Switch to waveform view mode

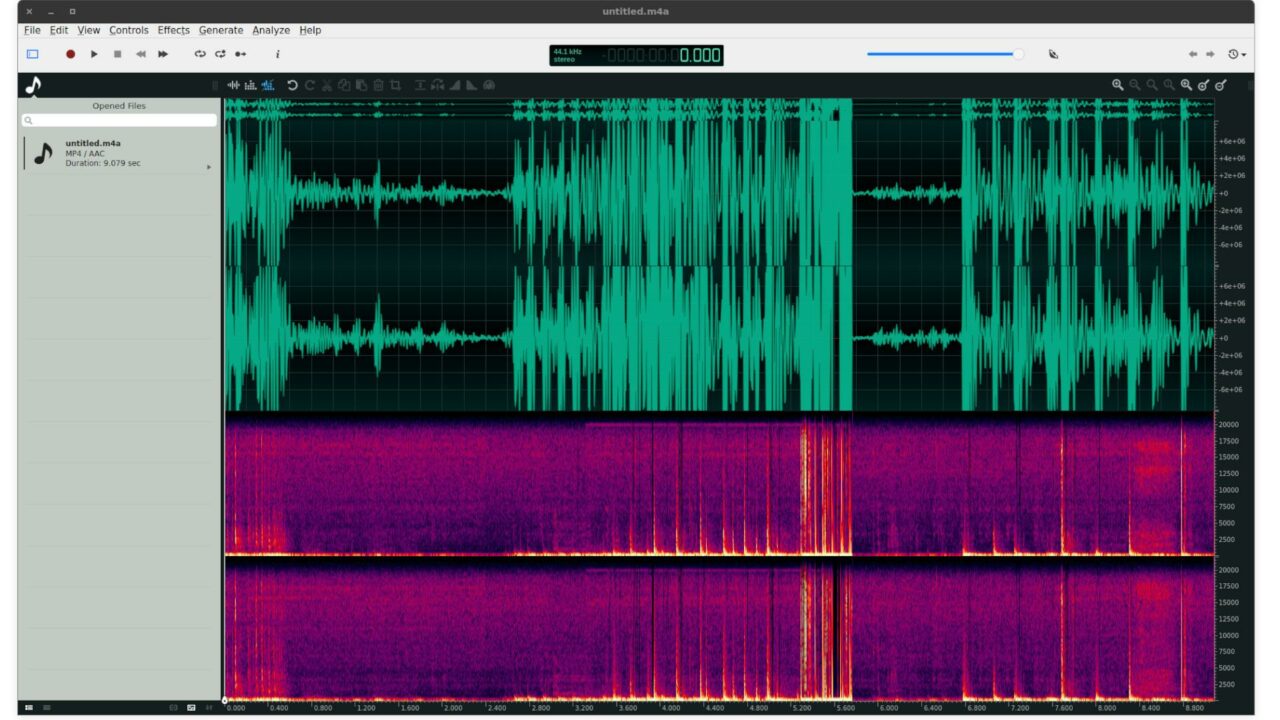[x=234, y=85]
